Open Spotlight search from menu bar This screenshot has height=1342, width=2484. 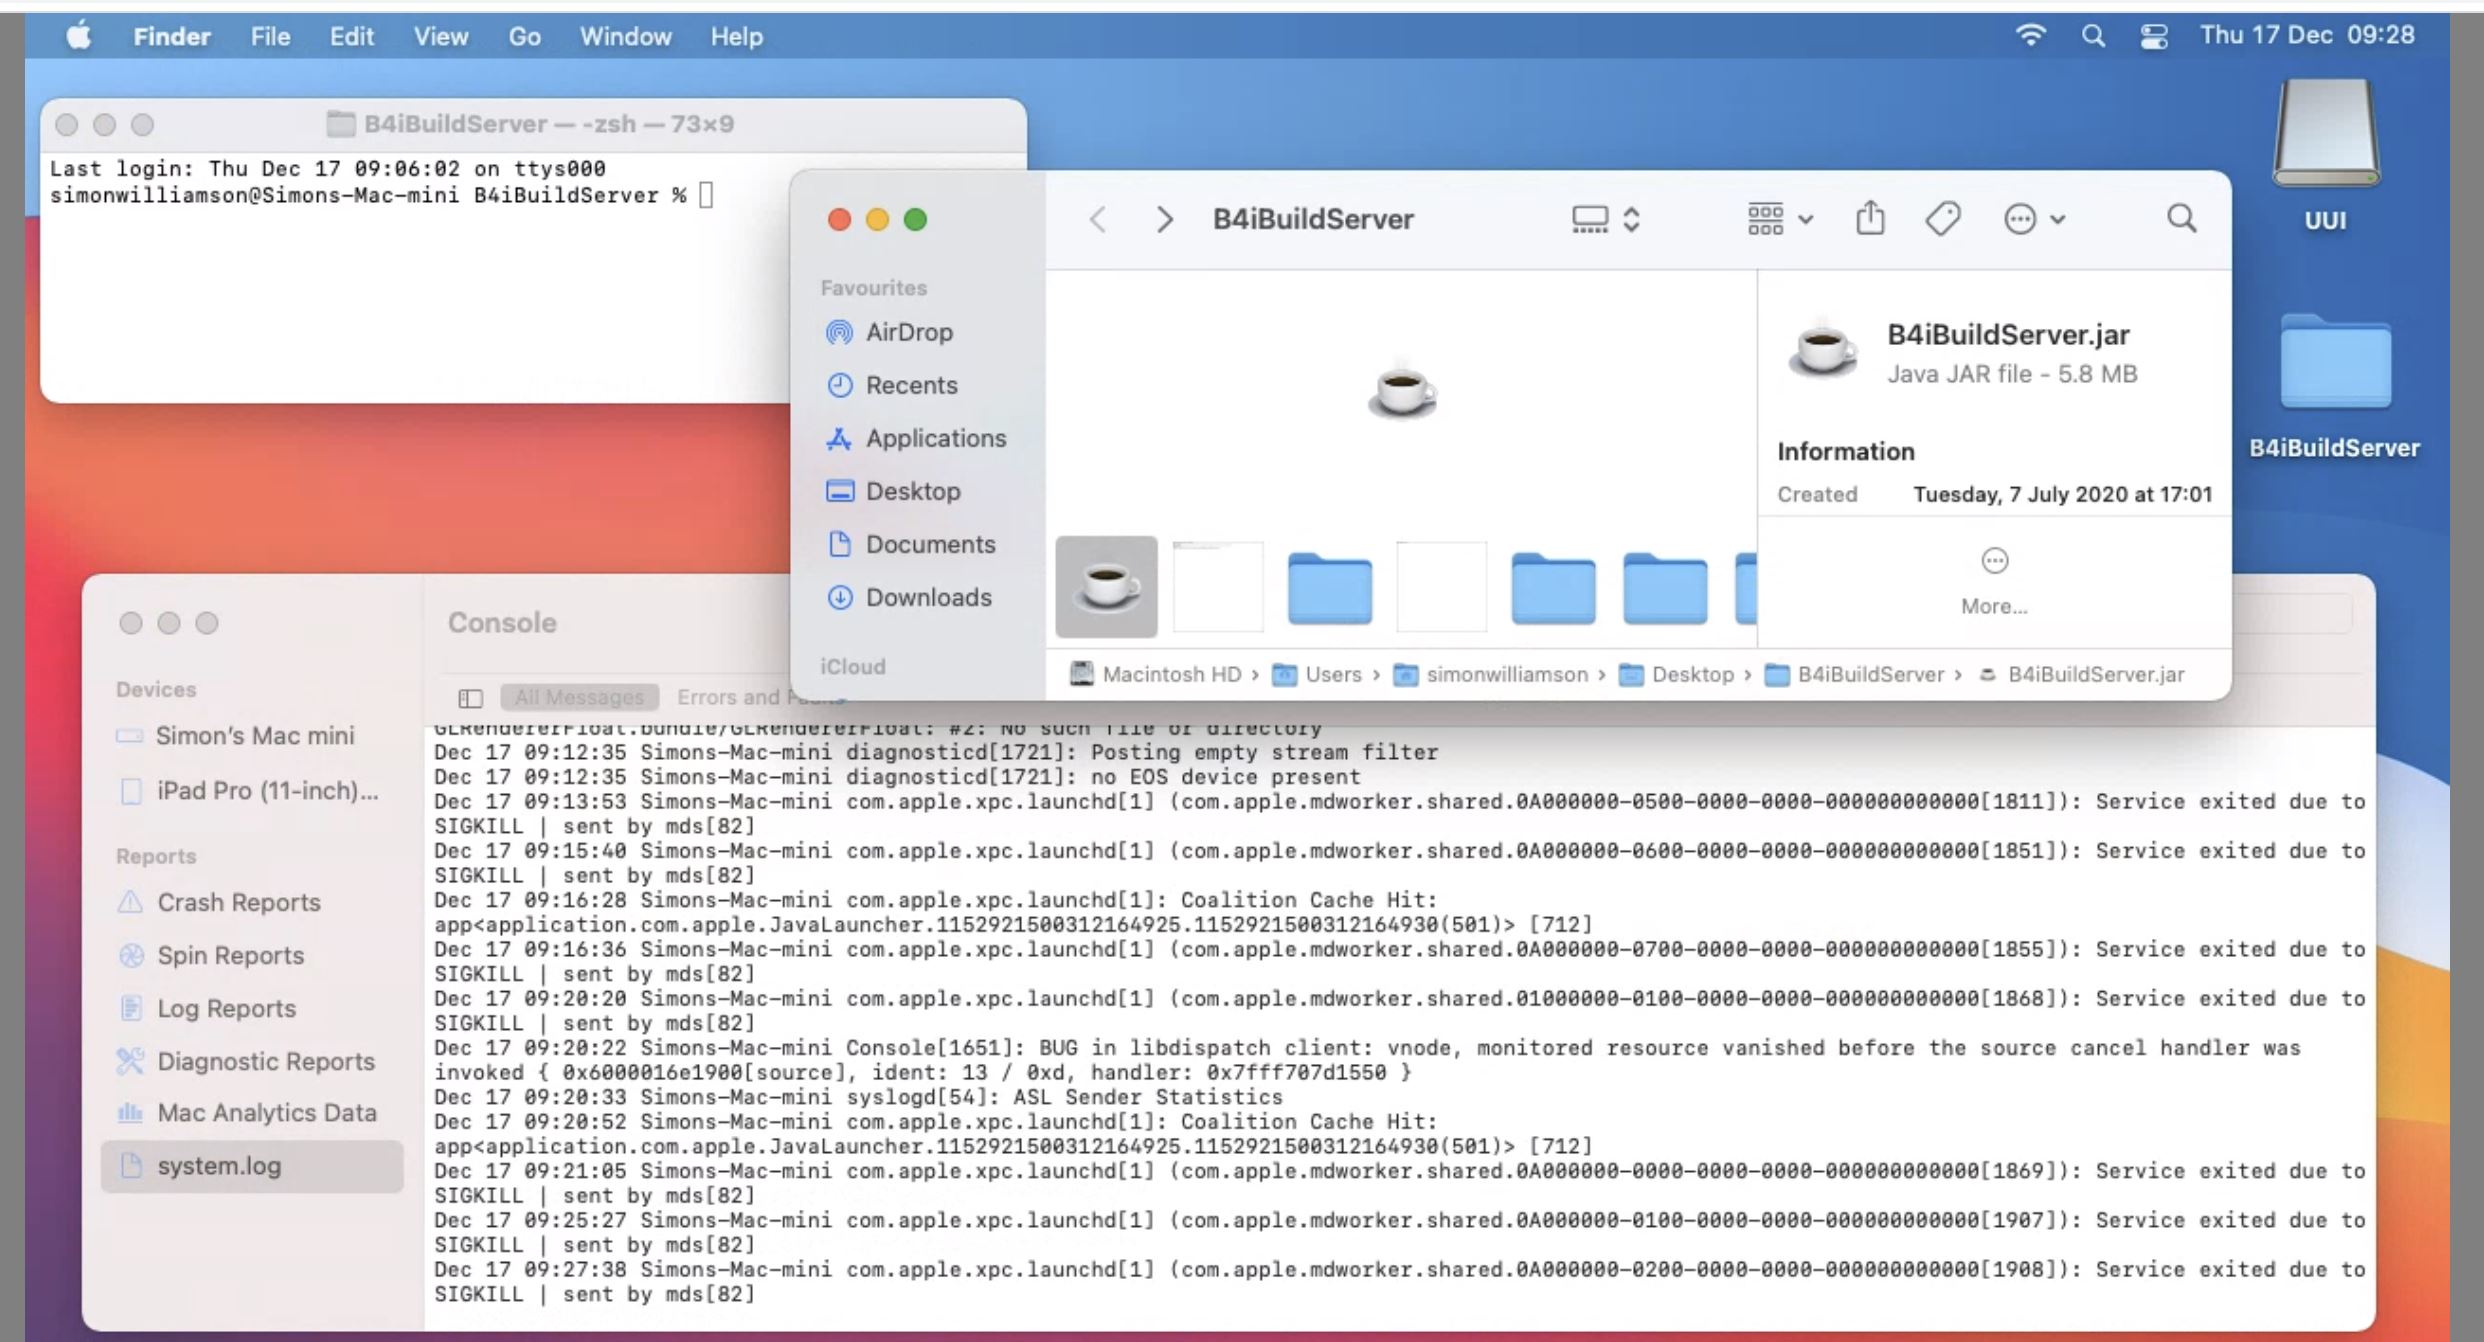[2093, 36]
